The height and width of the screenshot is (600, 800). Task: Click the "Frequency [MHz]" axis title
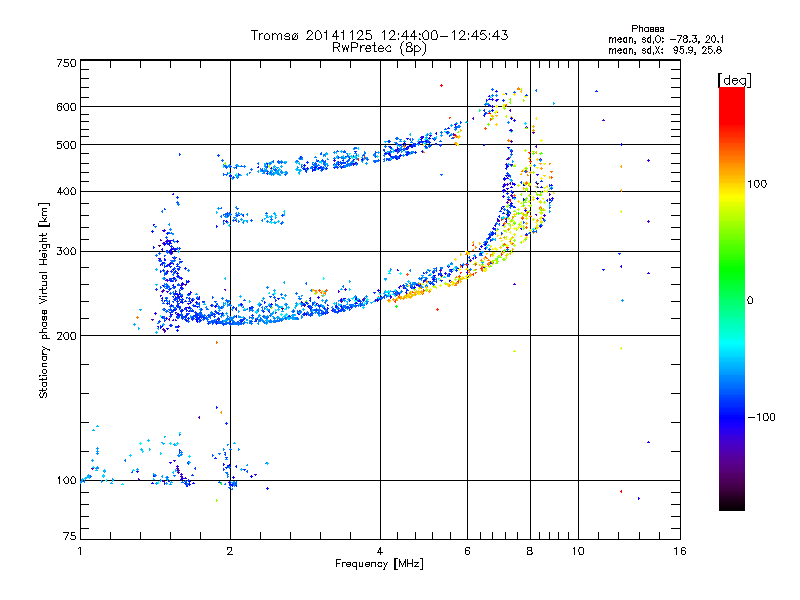click(379, 564)
